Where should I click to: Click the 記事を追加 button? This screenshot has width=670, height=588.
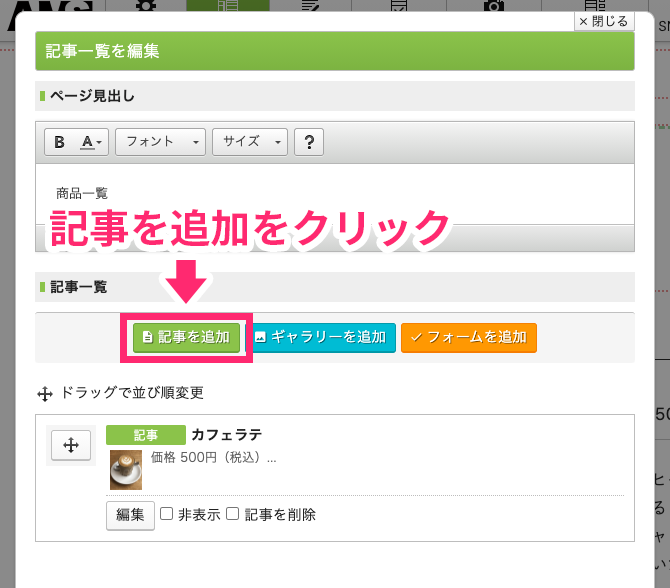point(186,337)
